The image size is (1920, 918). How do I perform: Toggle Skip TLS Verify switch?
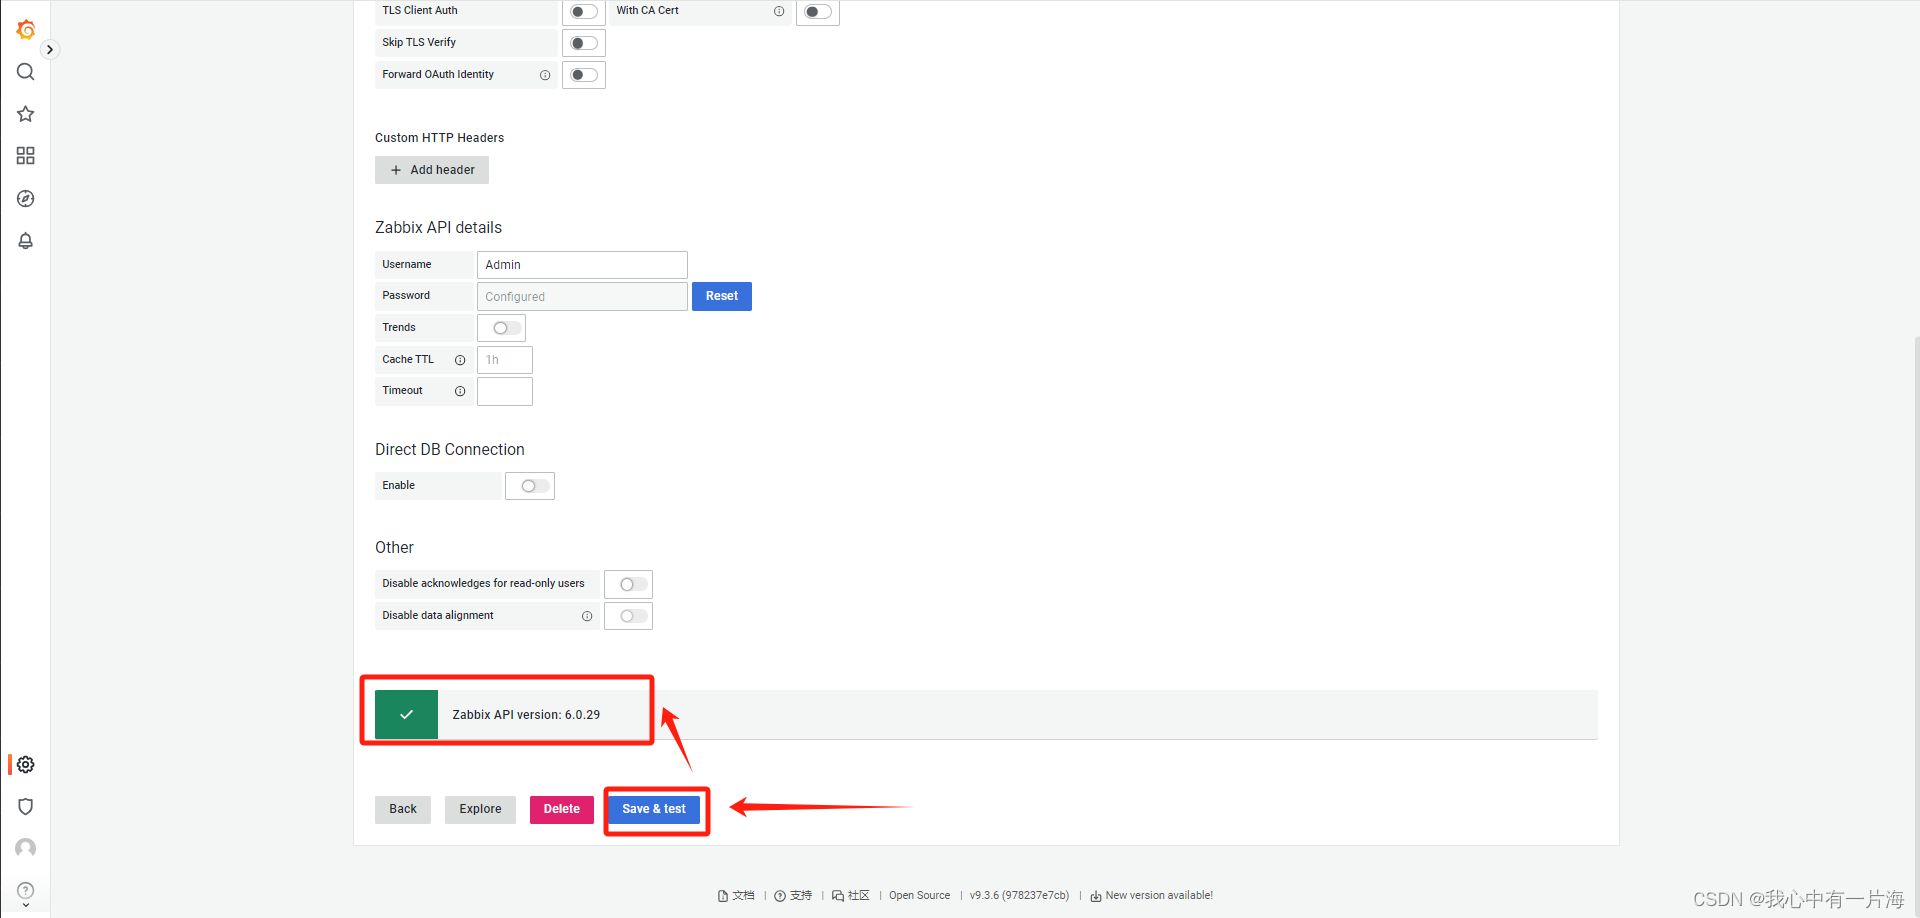click(584, 43)
